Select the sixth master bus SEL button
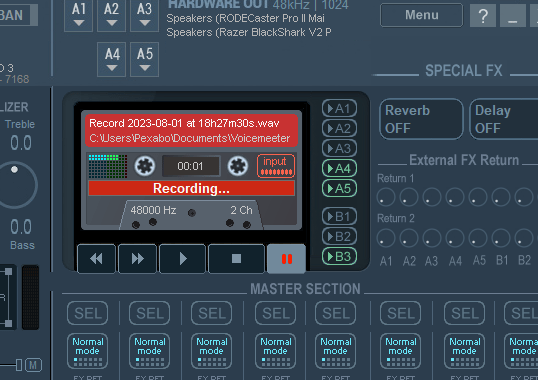 (x=400, y=313)
